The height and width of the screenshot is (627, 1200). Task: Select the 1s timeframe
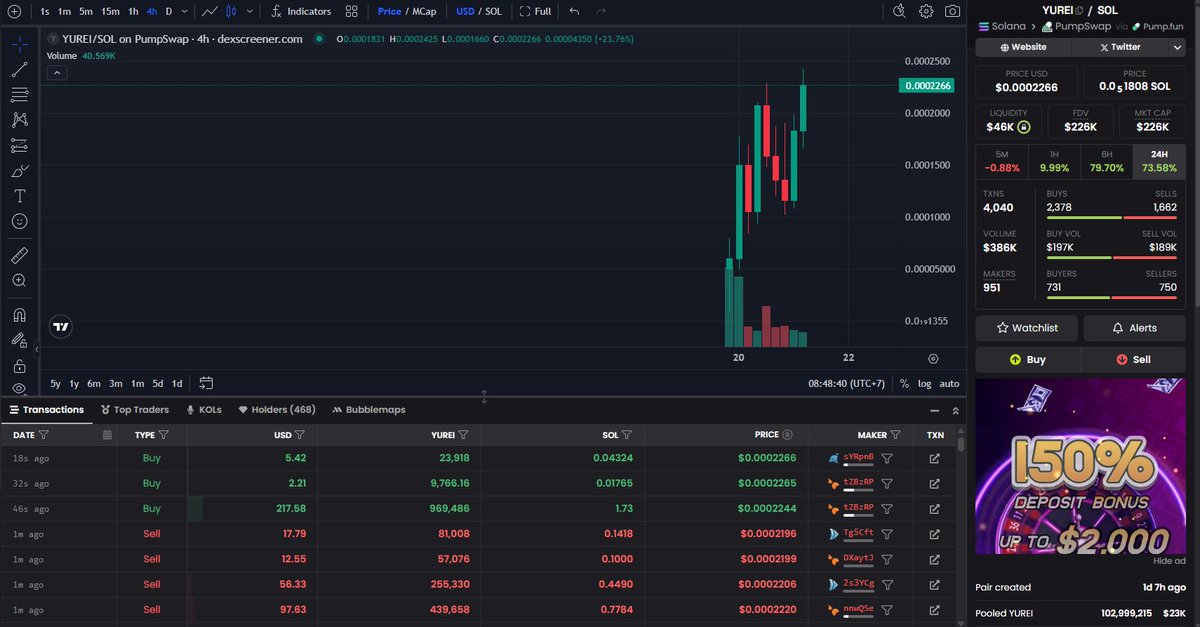coord(45,11)
